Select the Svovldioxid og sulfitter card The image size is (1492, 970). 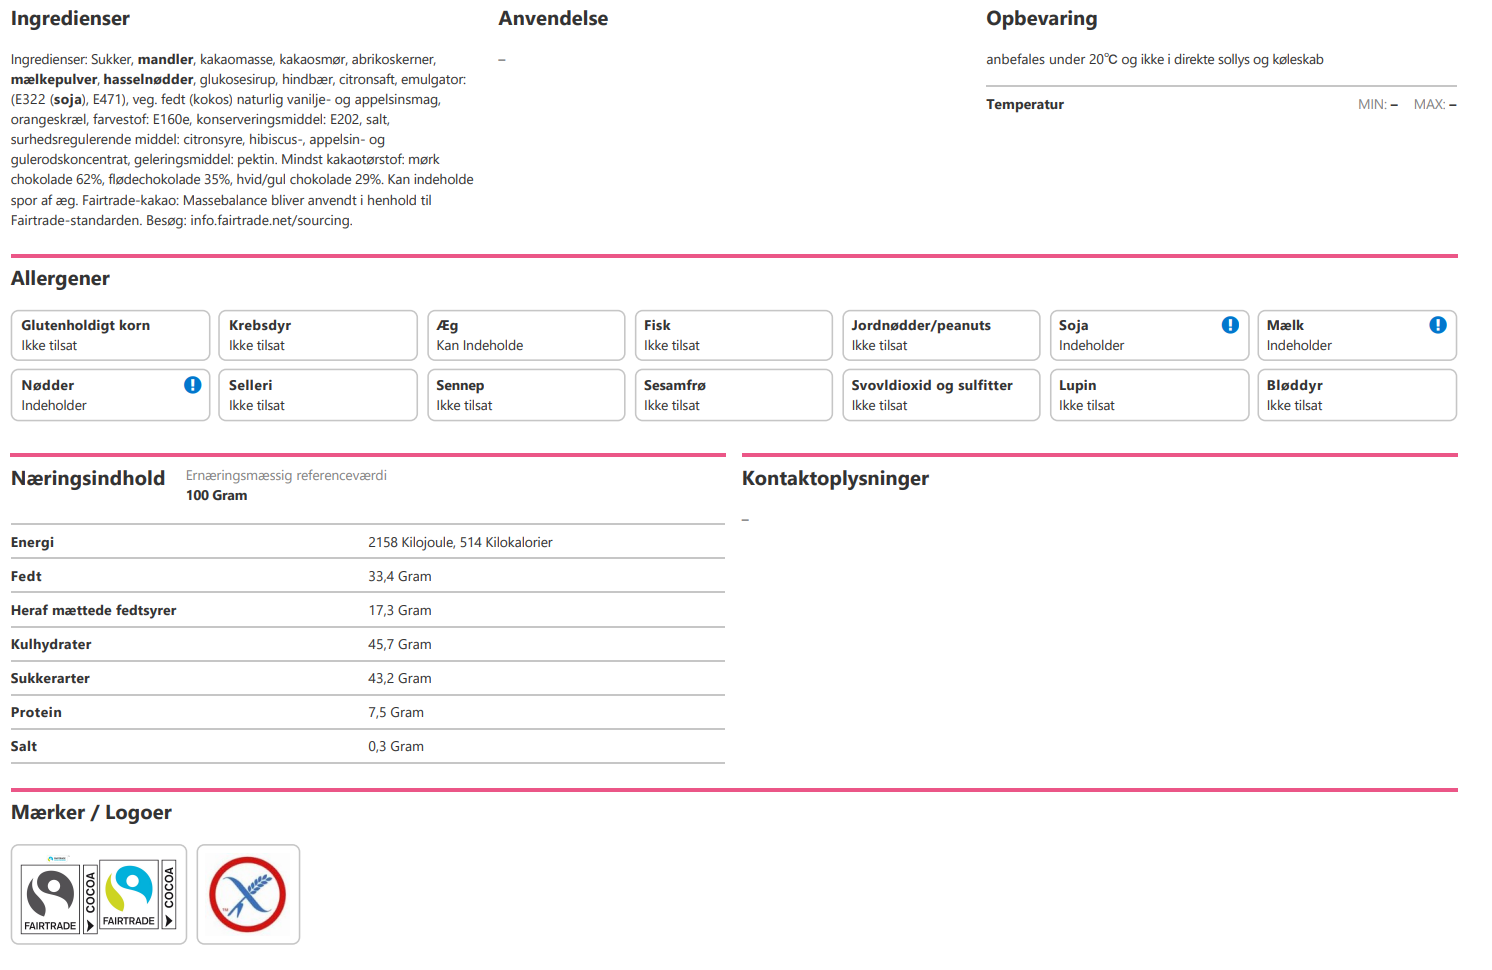pyautogui.click(x=940, y=395)
